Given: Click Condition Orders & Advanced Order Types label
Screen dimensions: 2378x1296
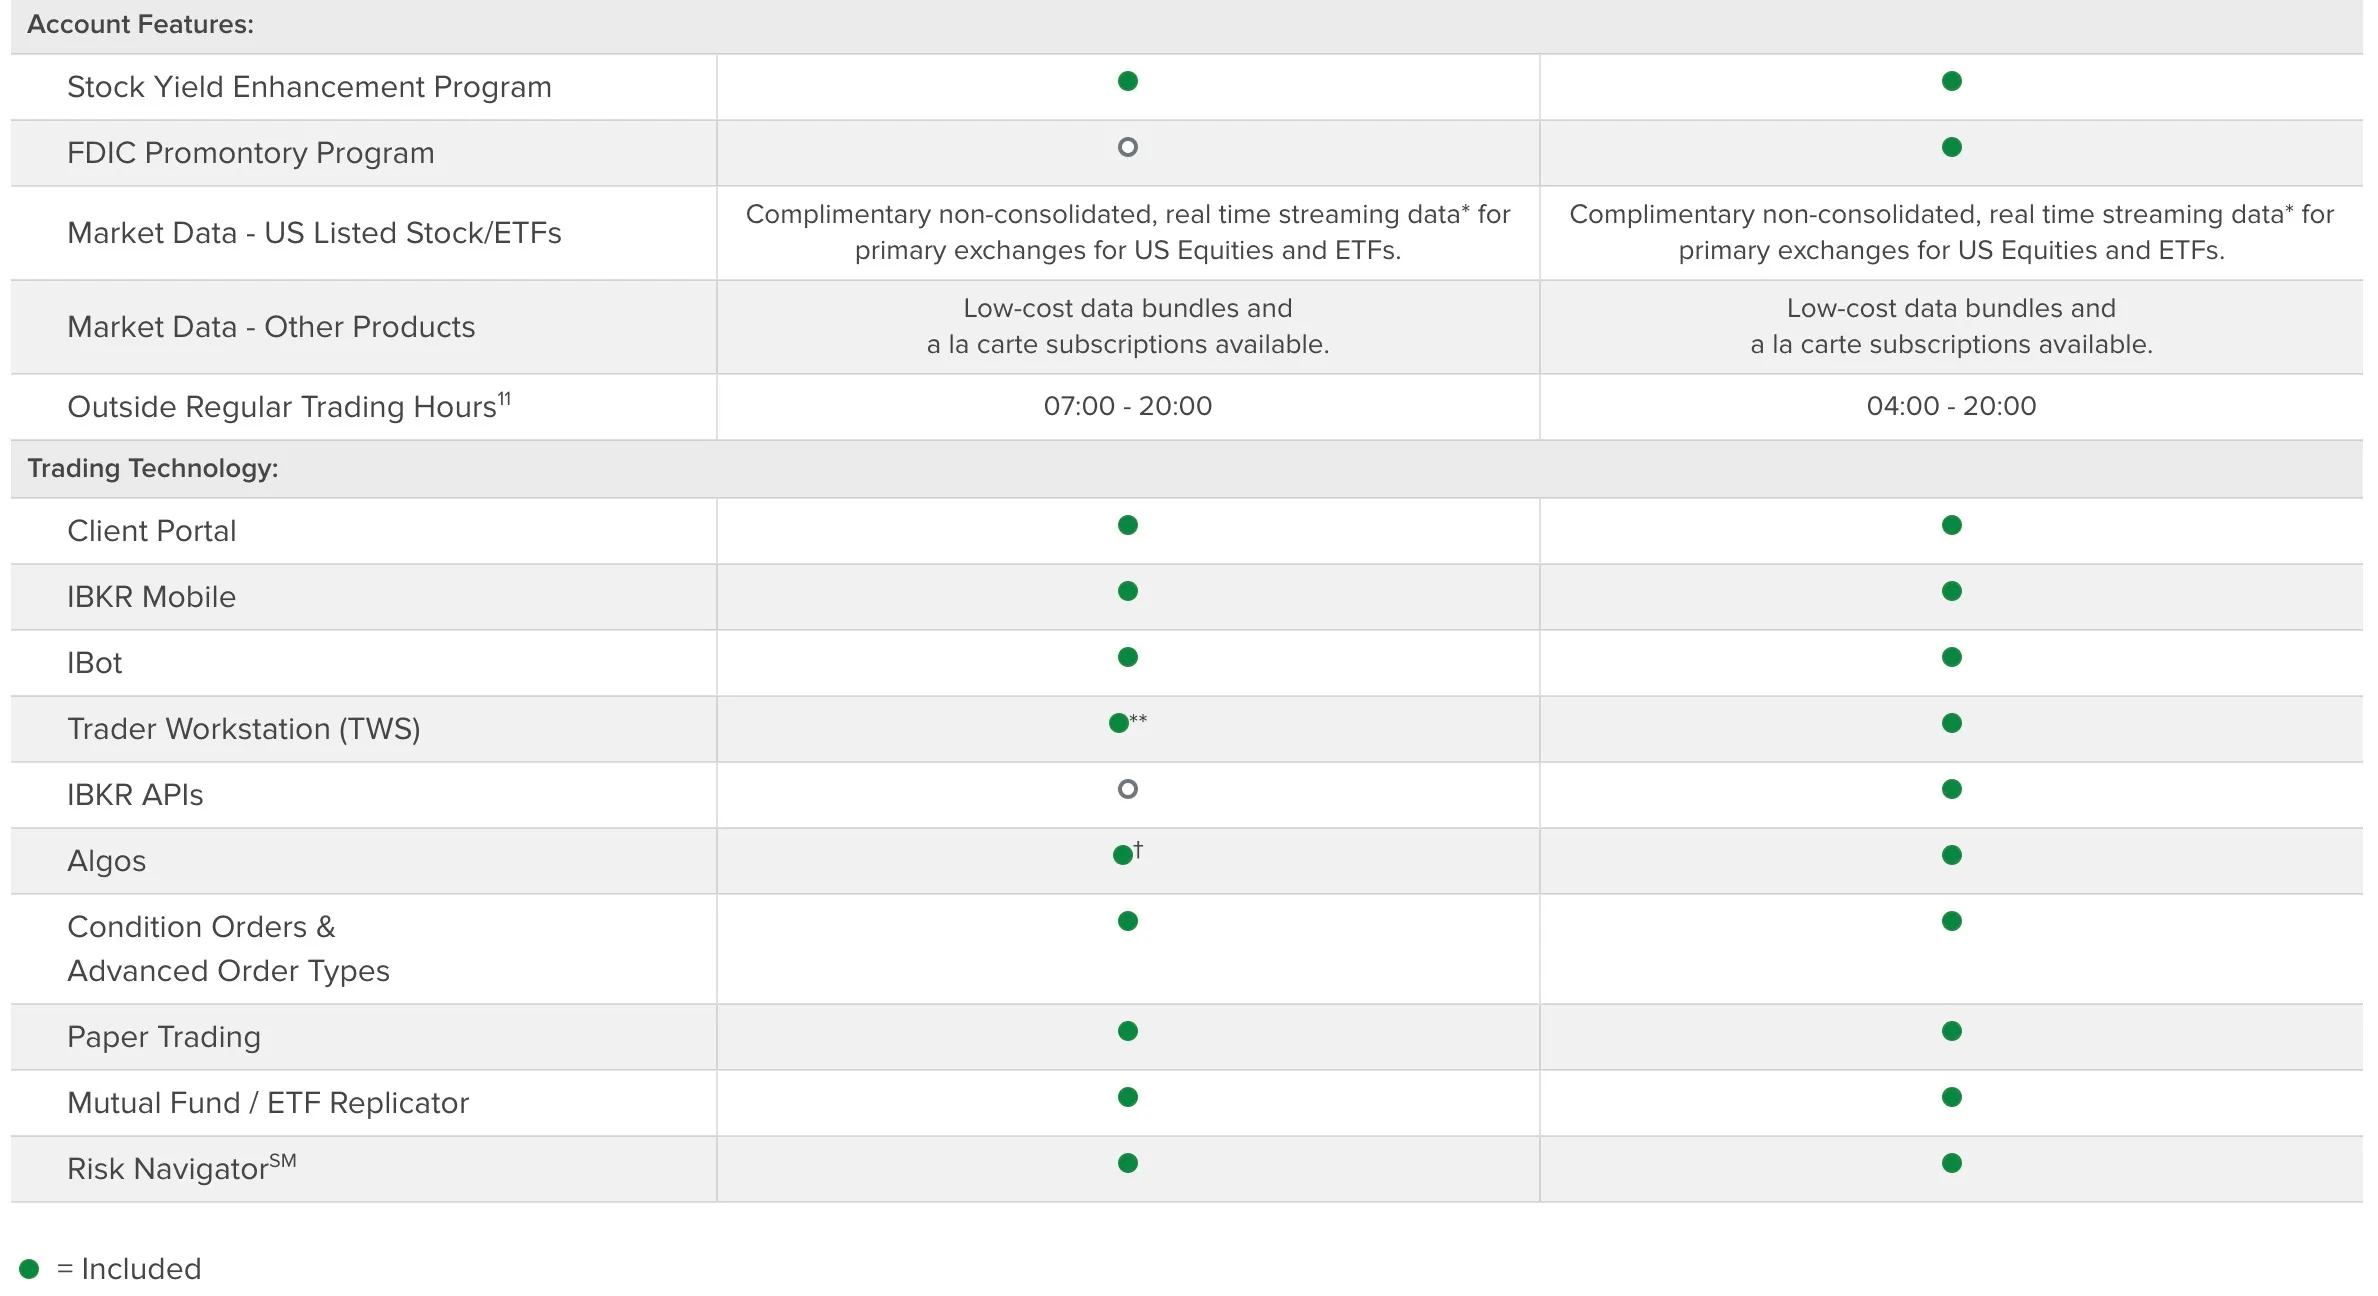Looking at the screenshot, I should (228, 949).
